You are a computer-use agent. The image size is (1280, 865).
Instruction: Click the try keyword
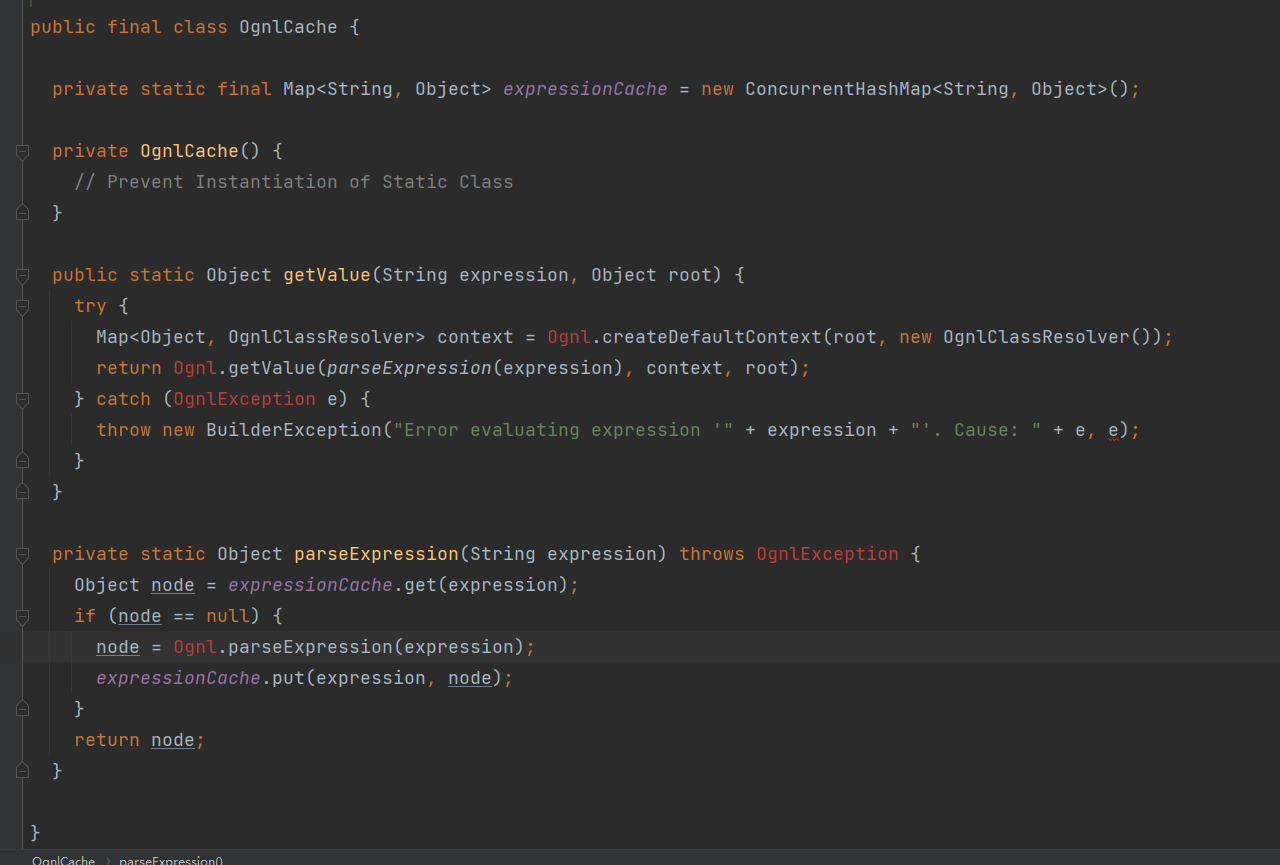91,306
